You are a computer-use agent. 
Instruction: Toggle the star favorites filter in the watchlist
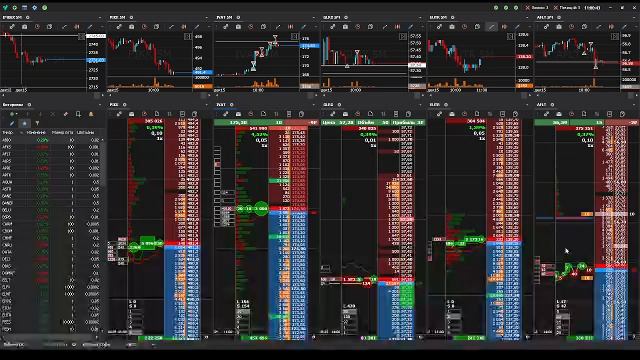pyautogui.click(x=24, y=123)
